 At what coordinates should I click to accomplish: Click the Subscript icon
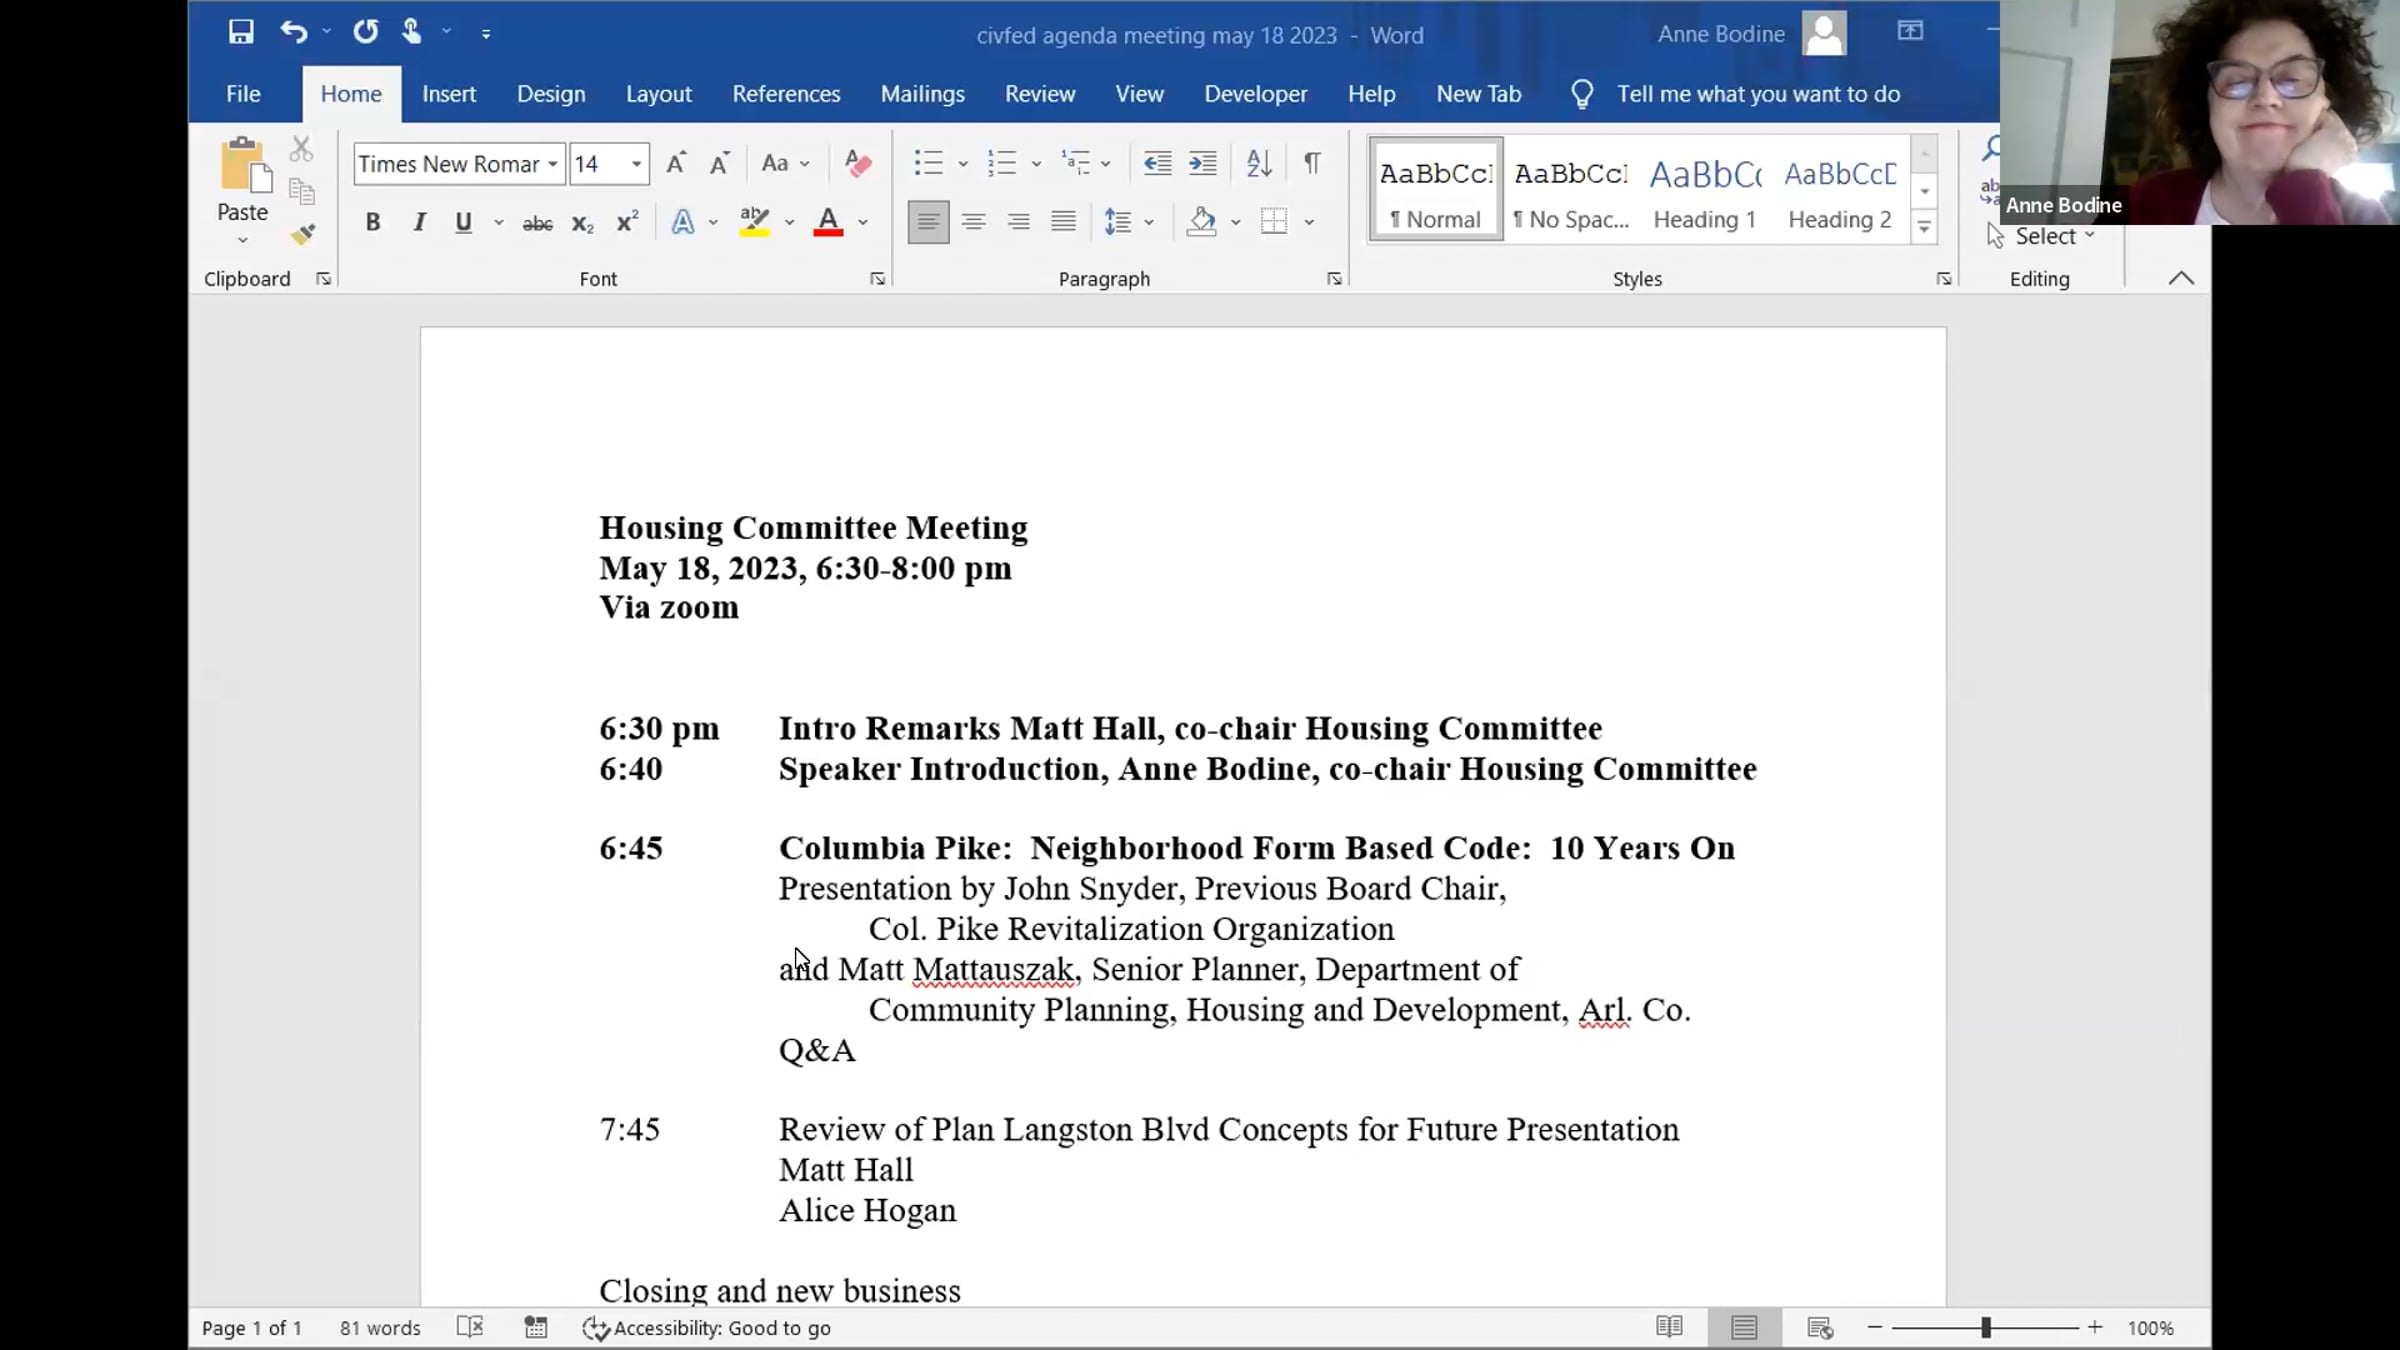582,223
